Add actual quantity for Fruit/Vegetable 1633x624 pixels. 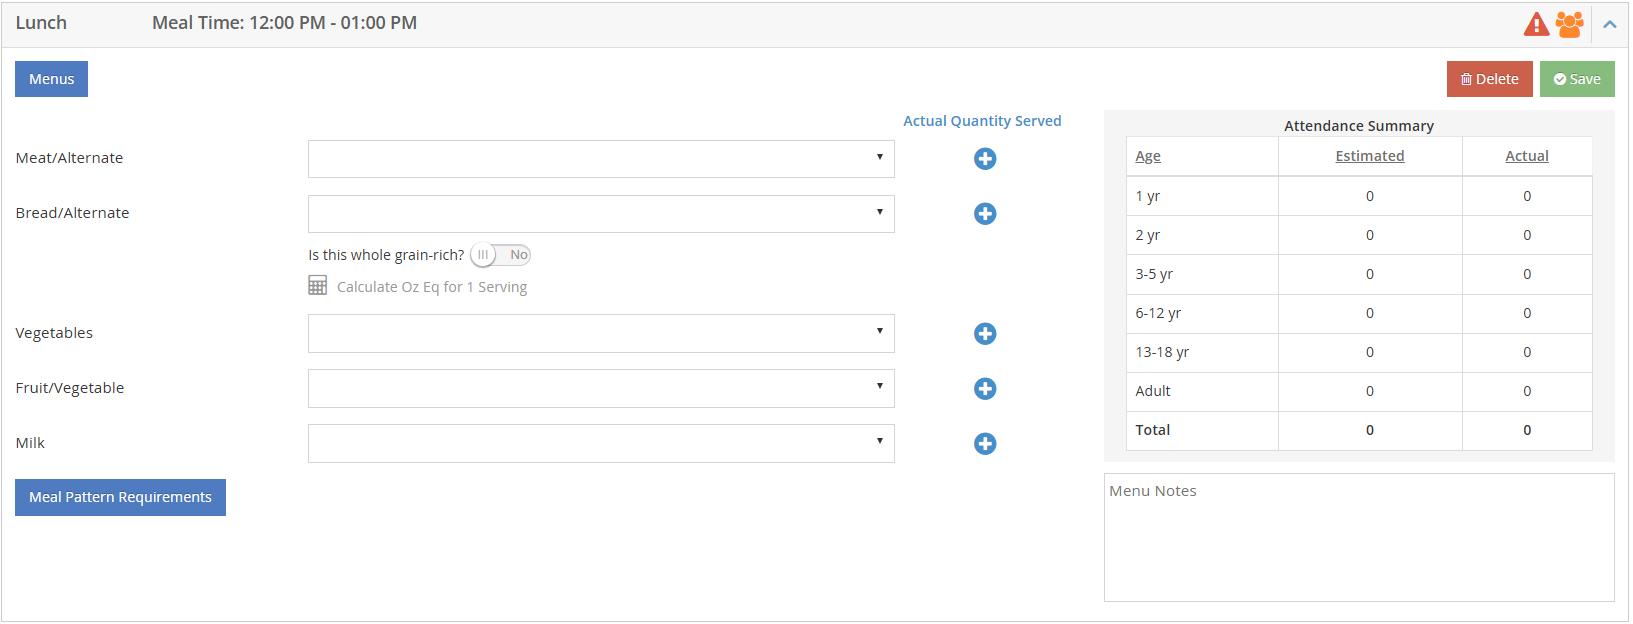coord(985,389)
